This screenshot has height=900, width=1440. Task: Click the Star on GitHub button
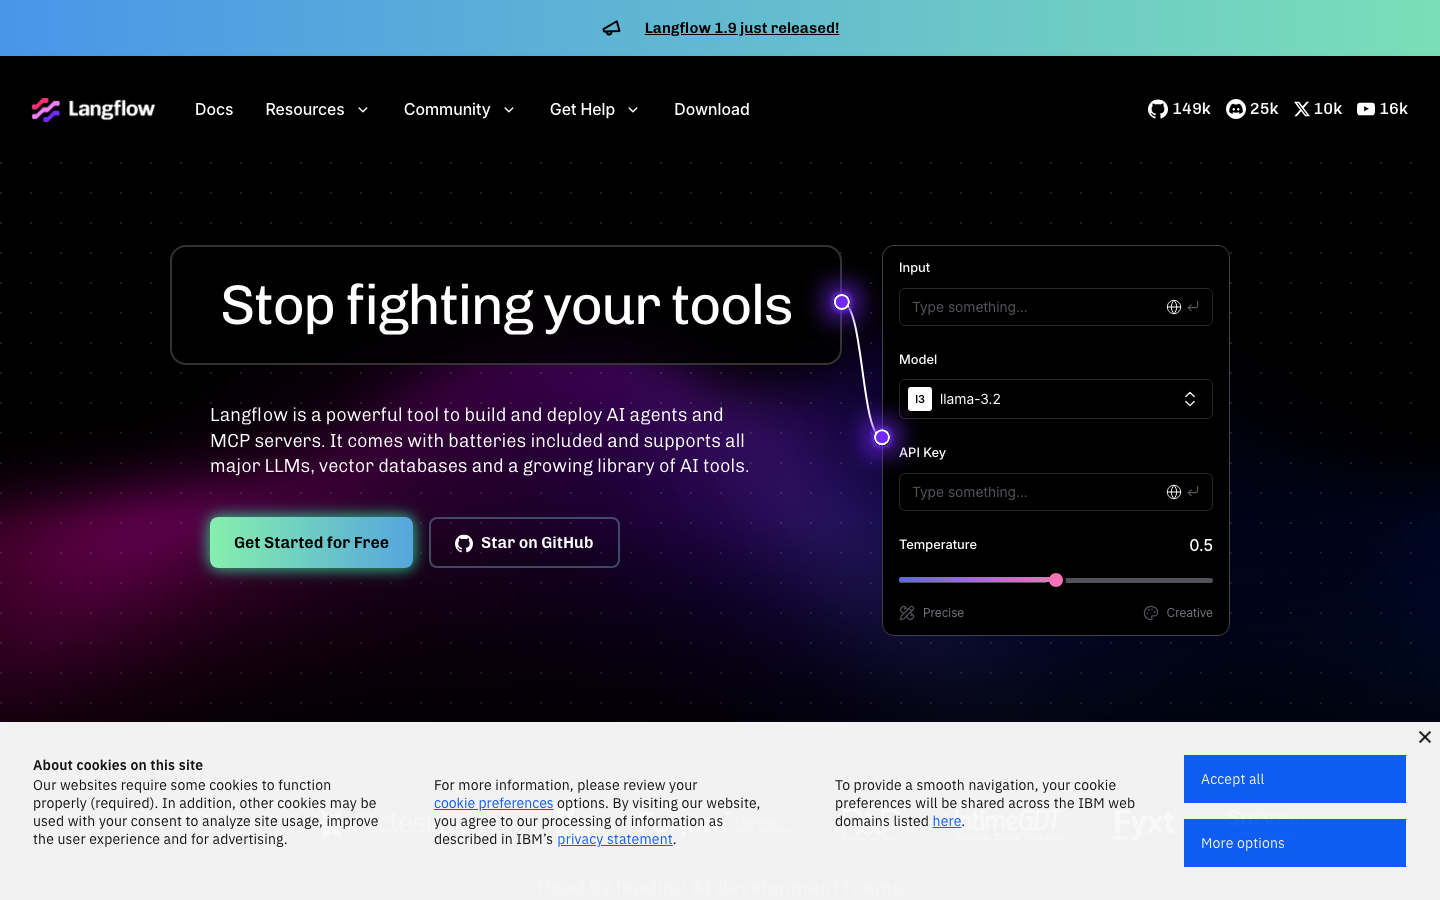tap(524, 542)
